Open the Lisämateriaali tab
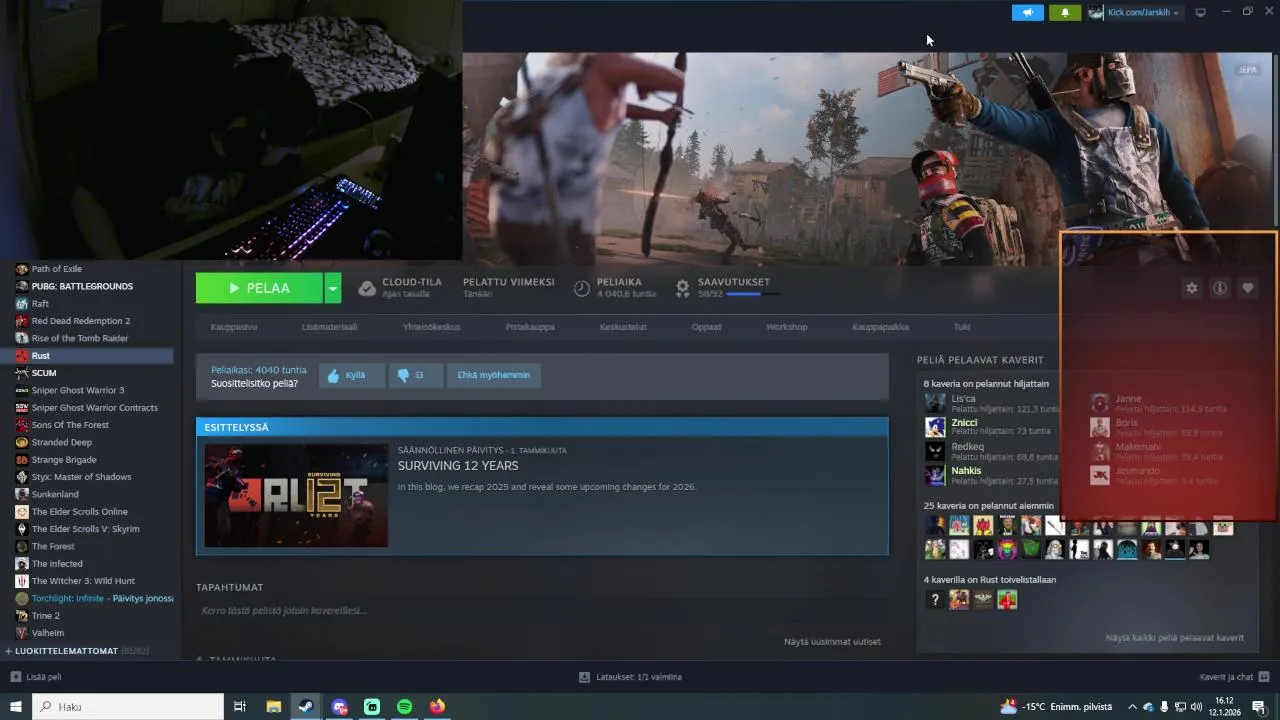This screenshot has width=1280, height=720. [x=329, y=327]
